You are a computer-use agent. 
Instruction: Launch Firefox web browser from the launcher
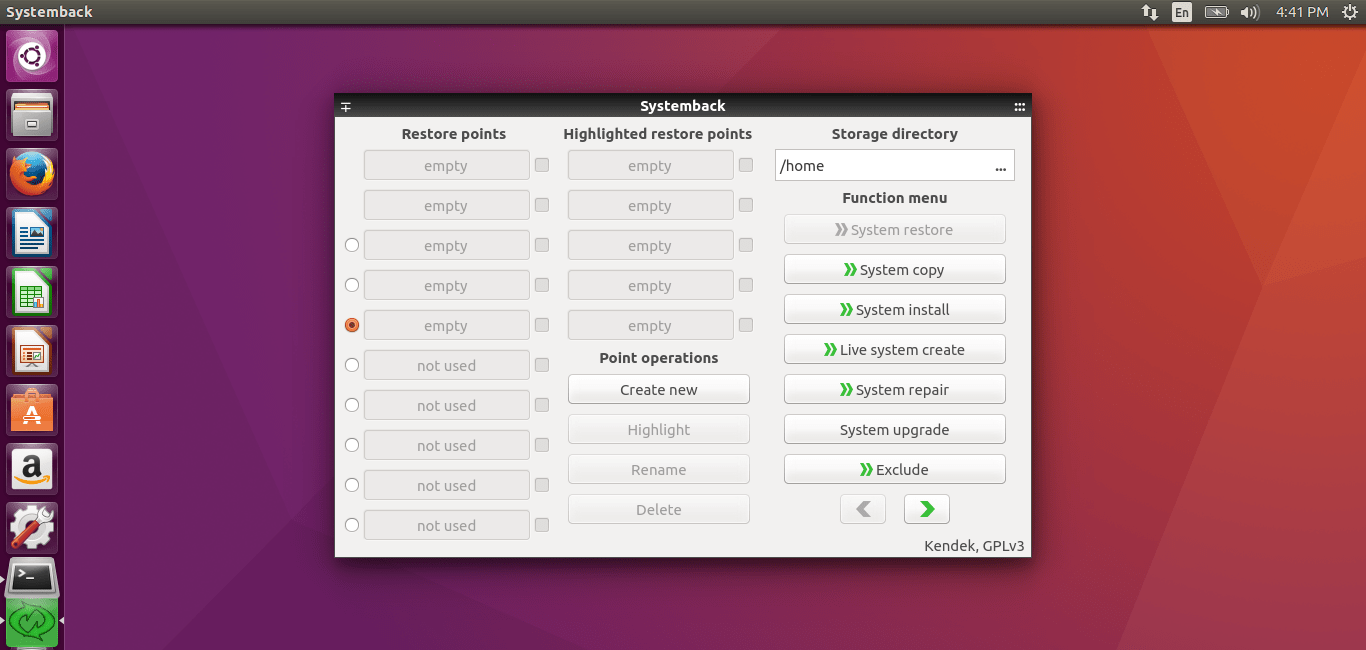[x=32, y=174]
